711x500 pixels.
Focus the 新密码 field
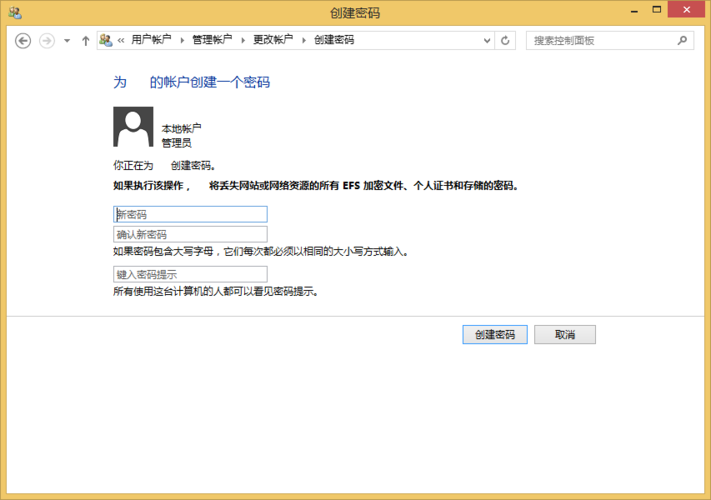coord(190,214)
